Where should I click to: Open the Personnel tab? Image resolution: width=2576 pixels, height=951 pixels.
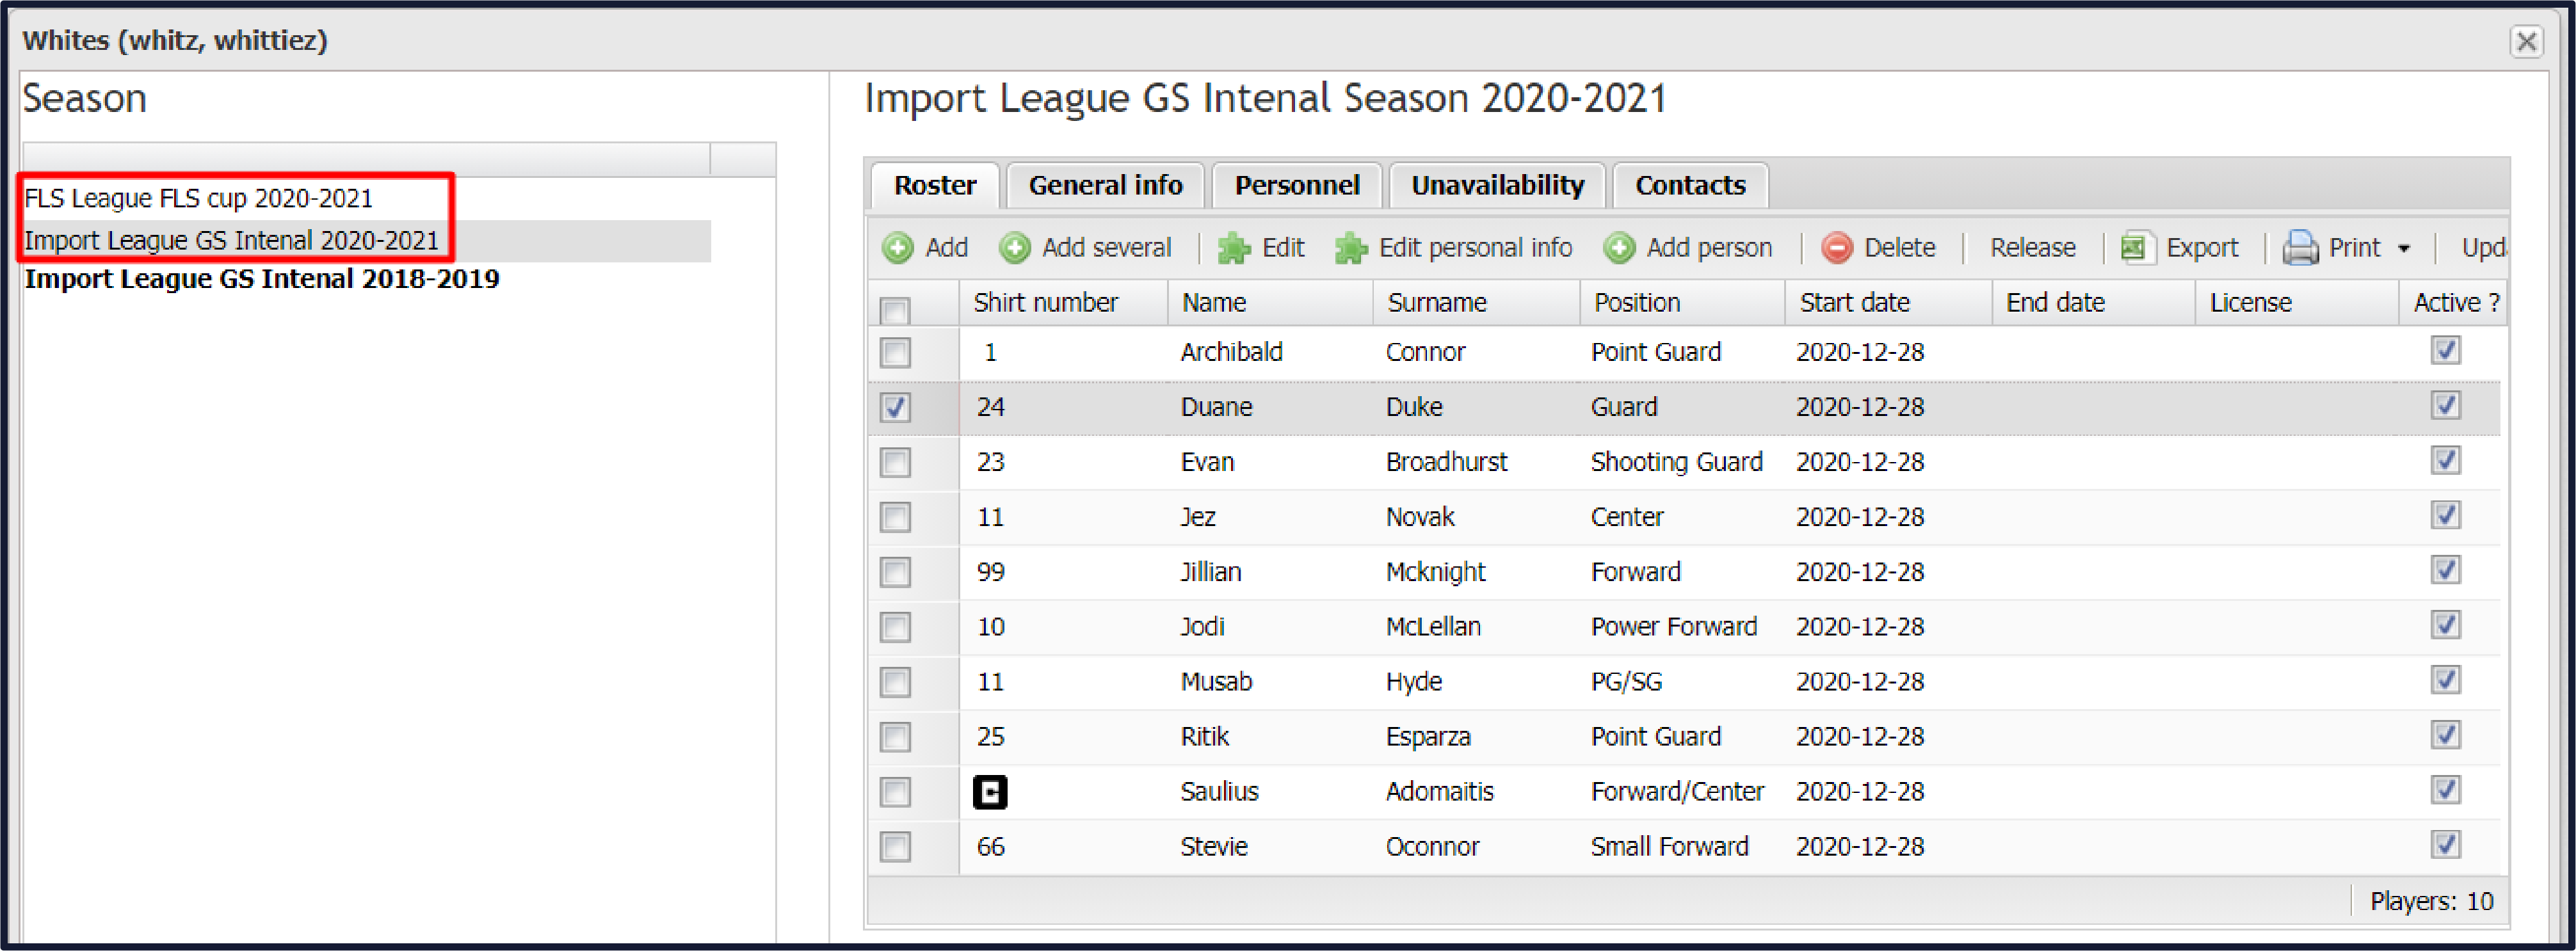pos(1297,185)
